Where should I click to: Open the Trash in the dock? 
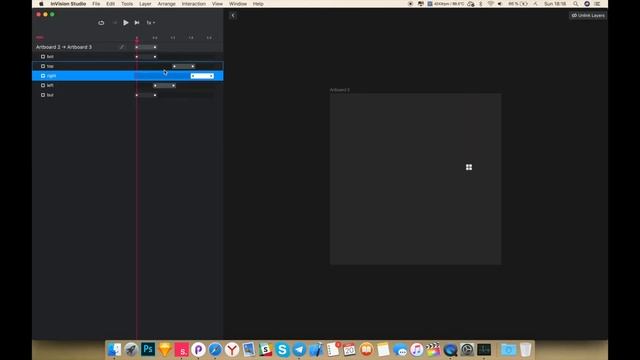pyautogui.click(x=526, y=349)
